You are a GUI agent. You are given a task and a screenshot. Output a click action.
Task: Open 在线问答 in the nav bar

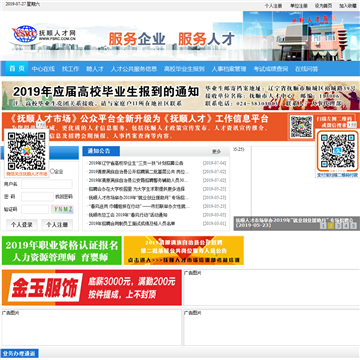pos(306,69)
